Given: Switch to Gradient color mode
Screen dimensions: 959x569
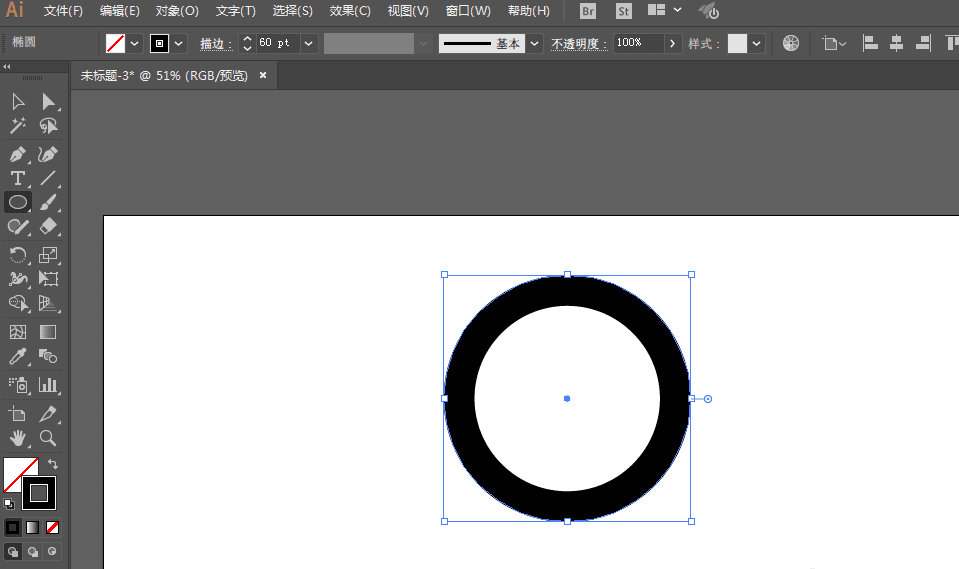Looking at the screenshot, I should tap(33, 527).
